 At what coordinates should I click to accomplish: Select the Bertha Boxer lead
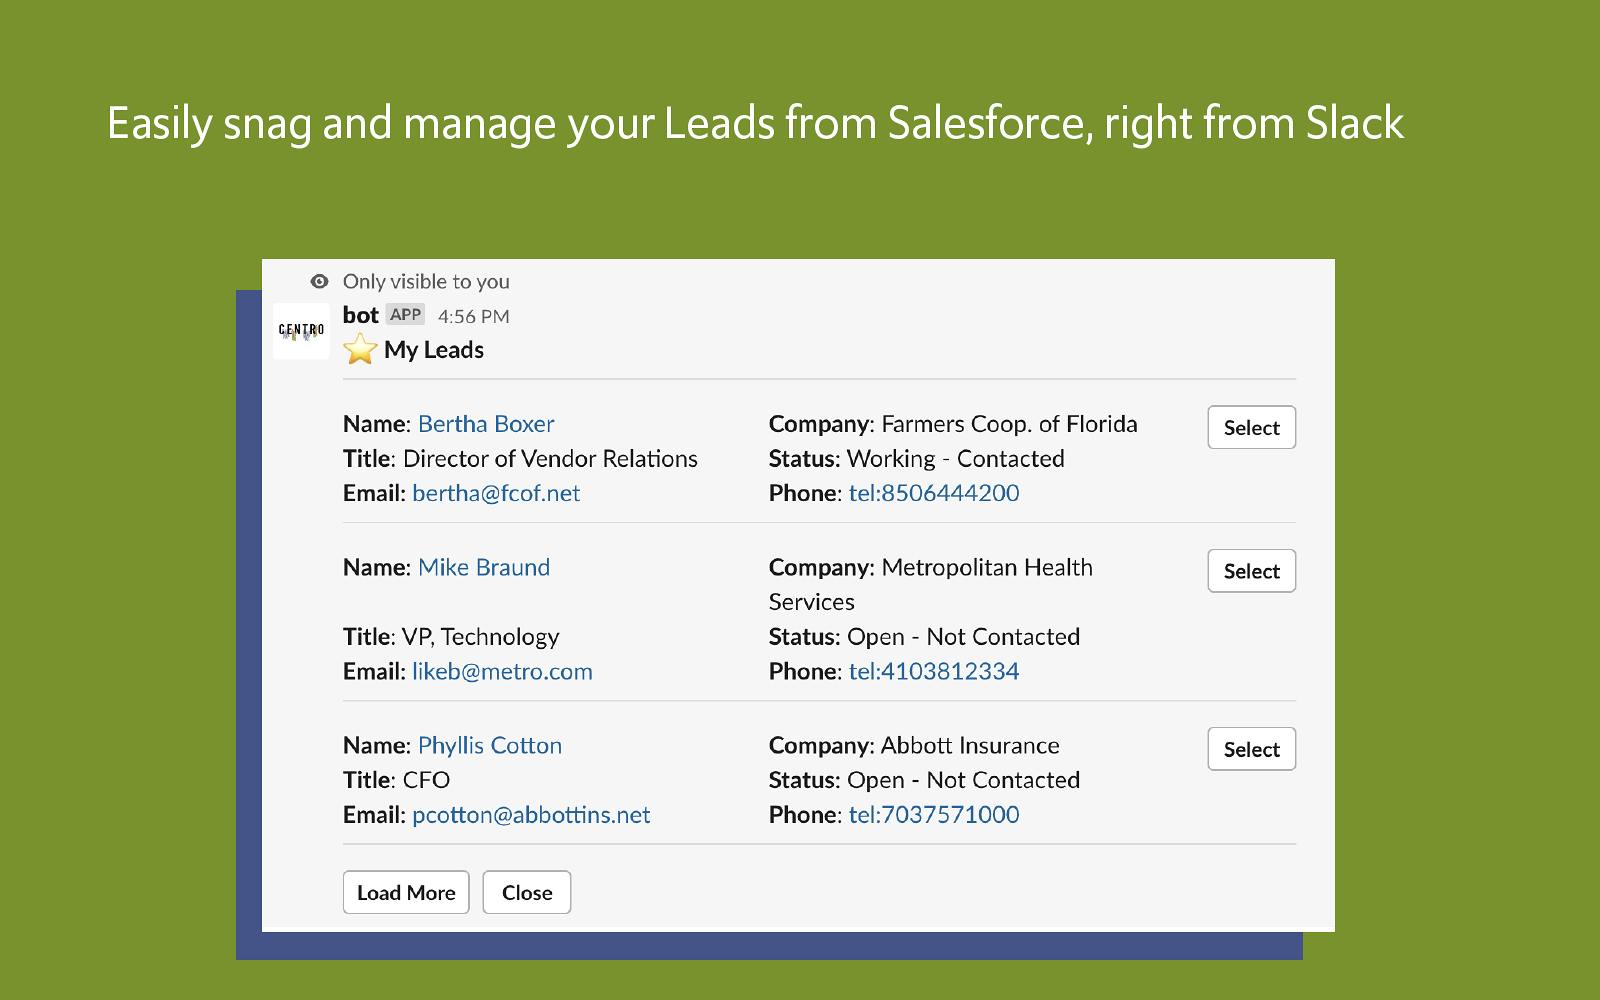[1251, 427]
